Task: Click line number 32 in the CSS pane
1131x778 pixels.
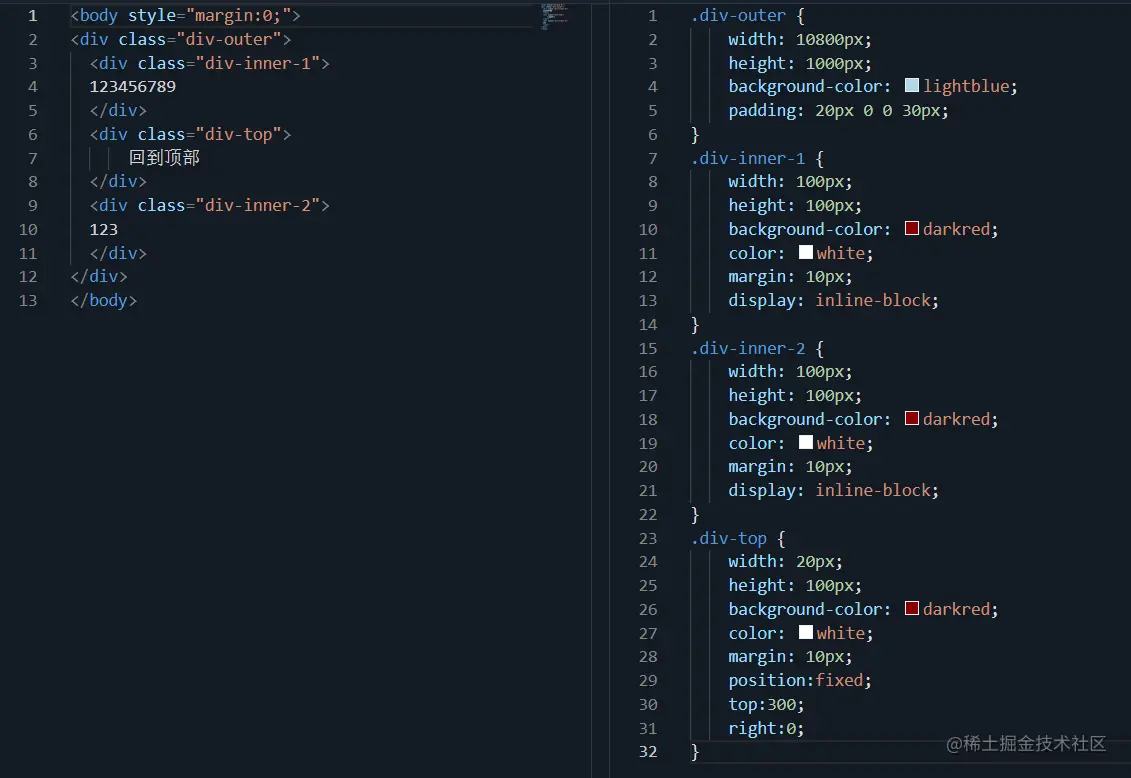Action: [648, 751]
